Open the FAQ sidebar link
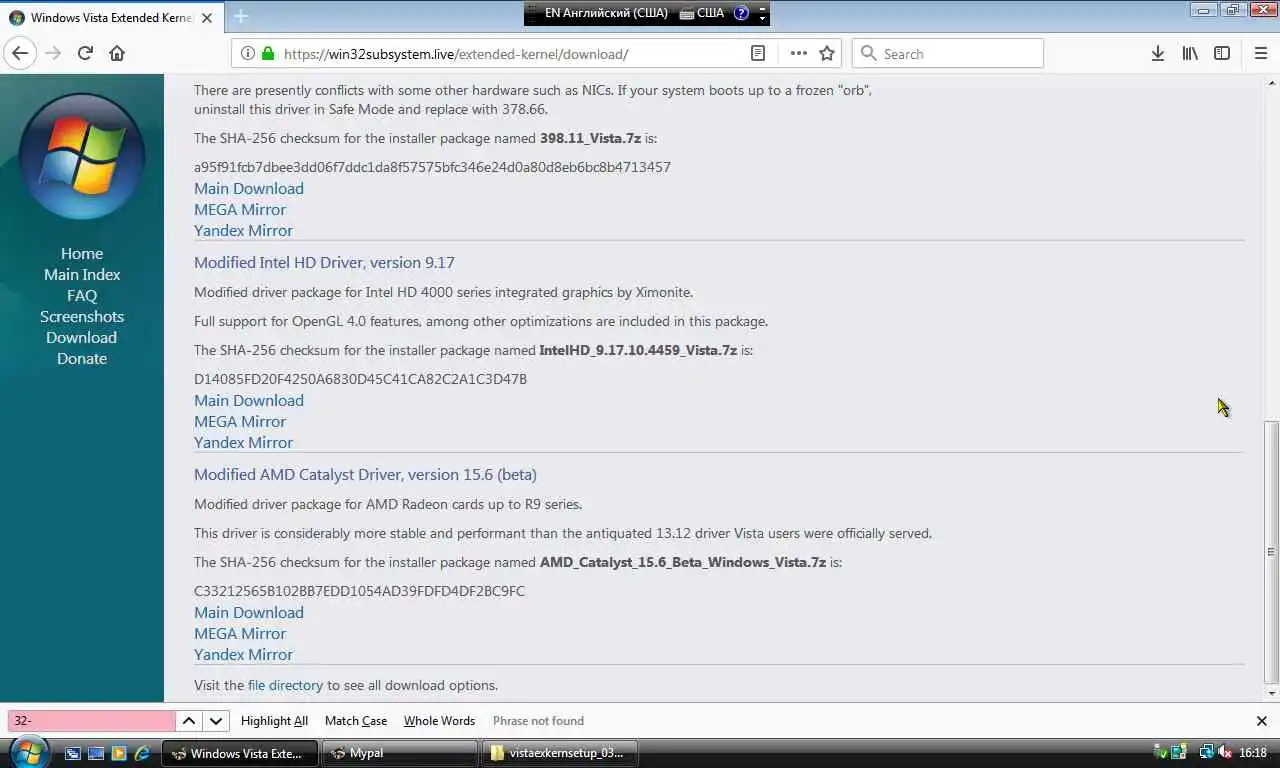The width and height of the screenshot is (1280, 768). point(82,296)
